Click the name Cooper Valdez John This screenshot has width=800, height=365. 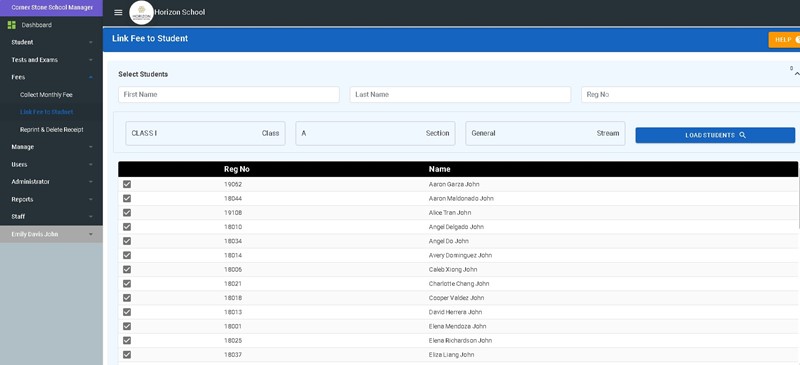pyautogui.click(x=456, y=298)
